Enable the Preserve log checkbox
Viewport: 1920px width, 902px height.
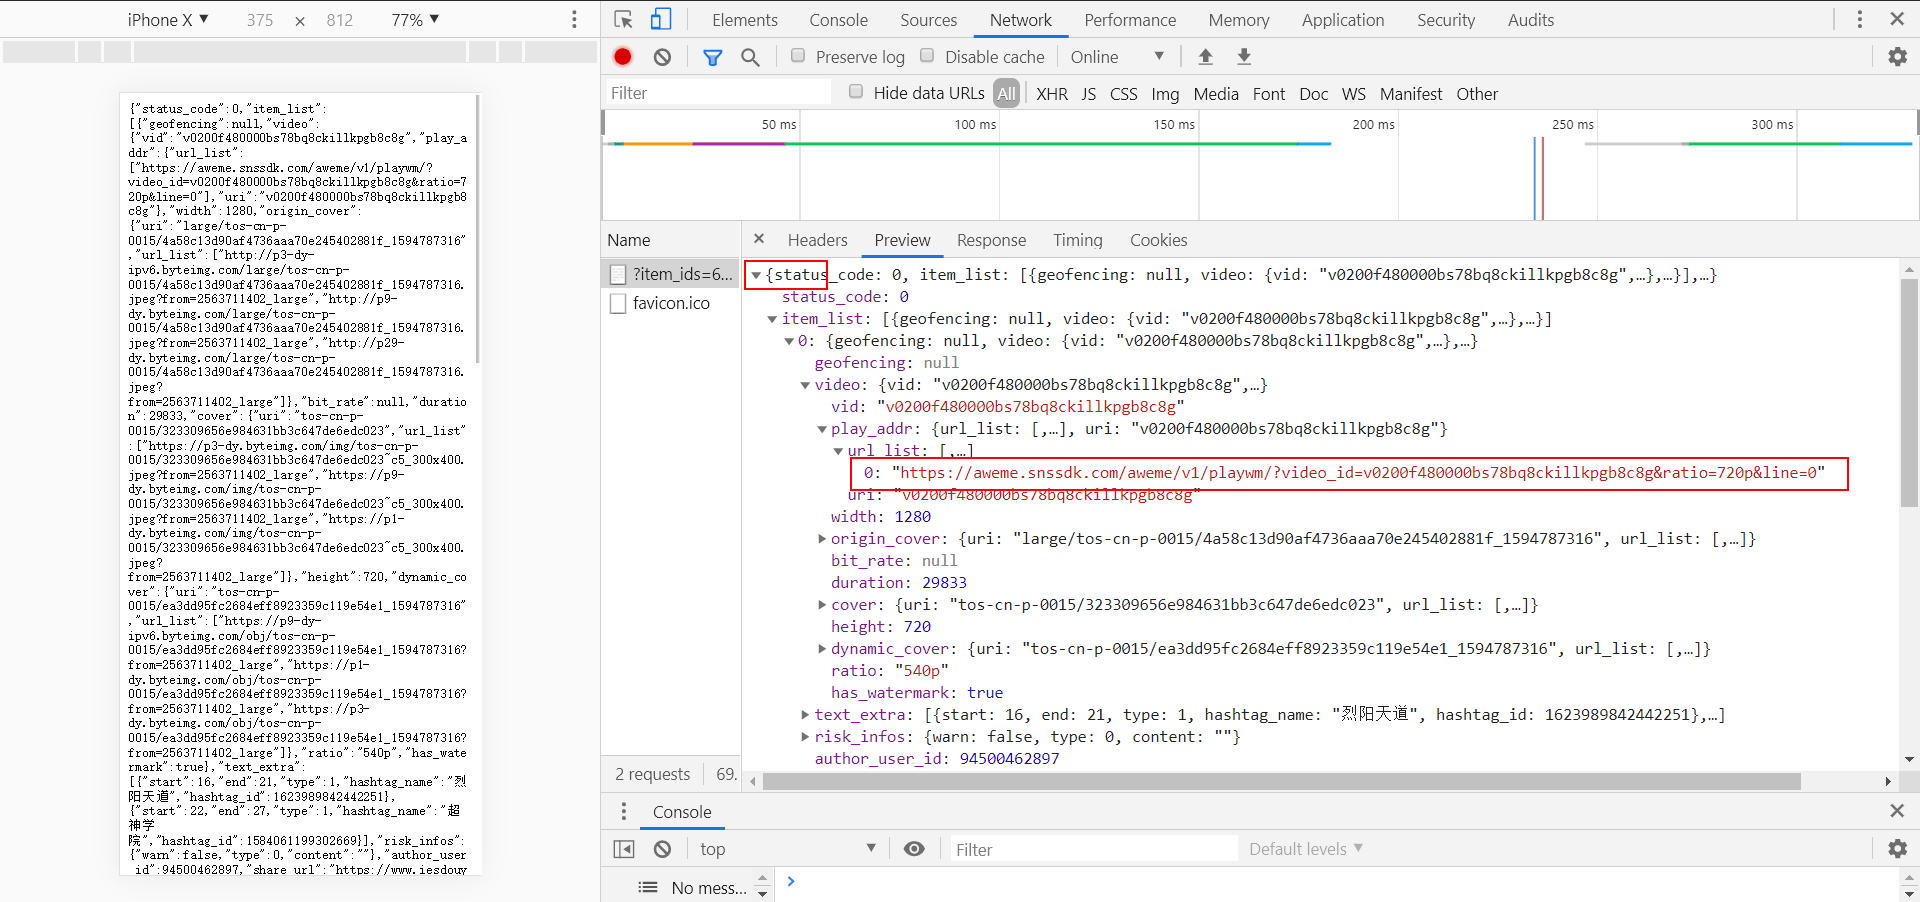click(x=798, y=56)
